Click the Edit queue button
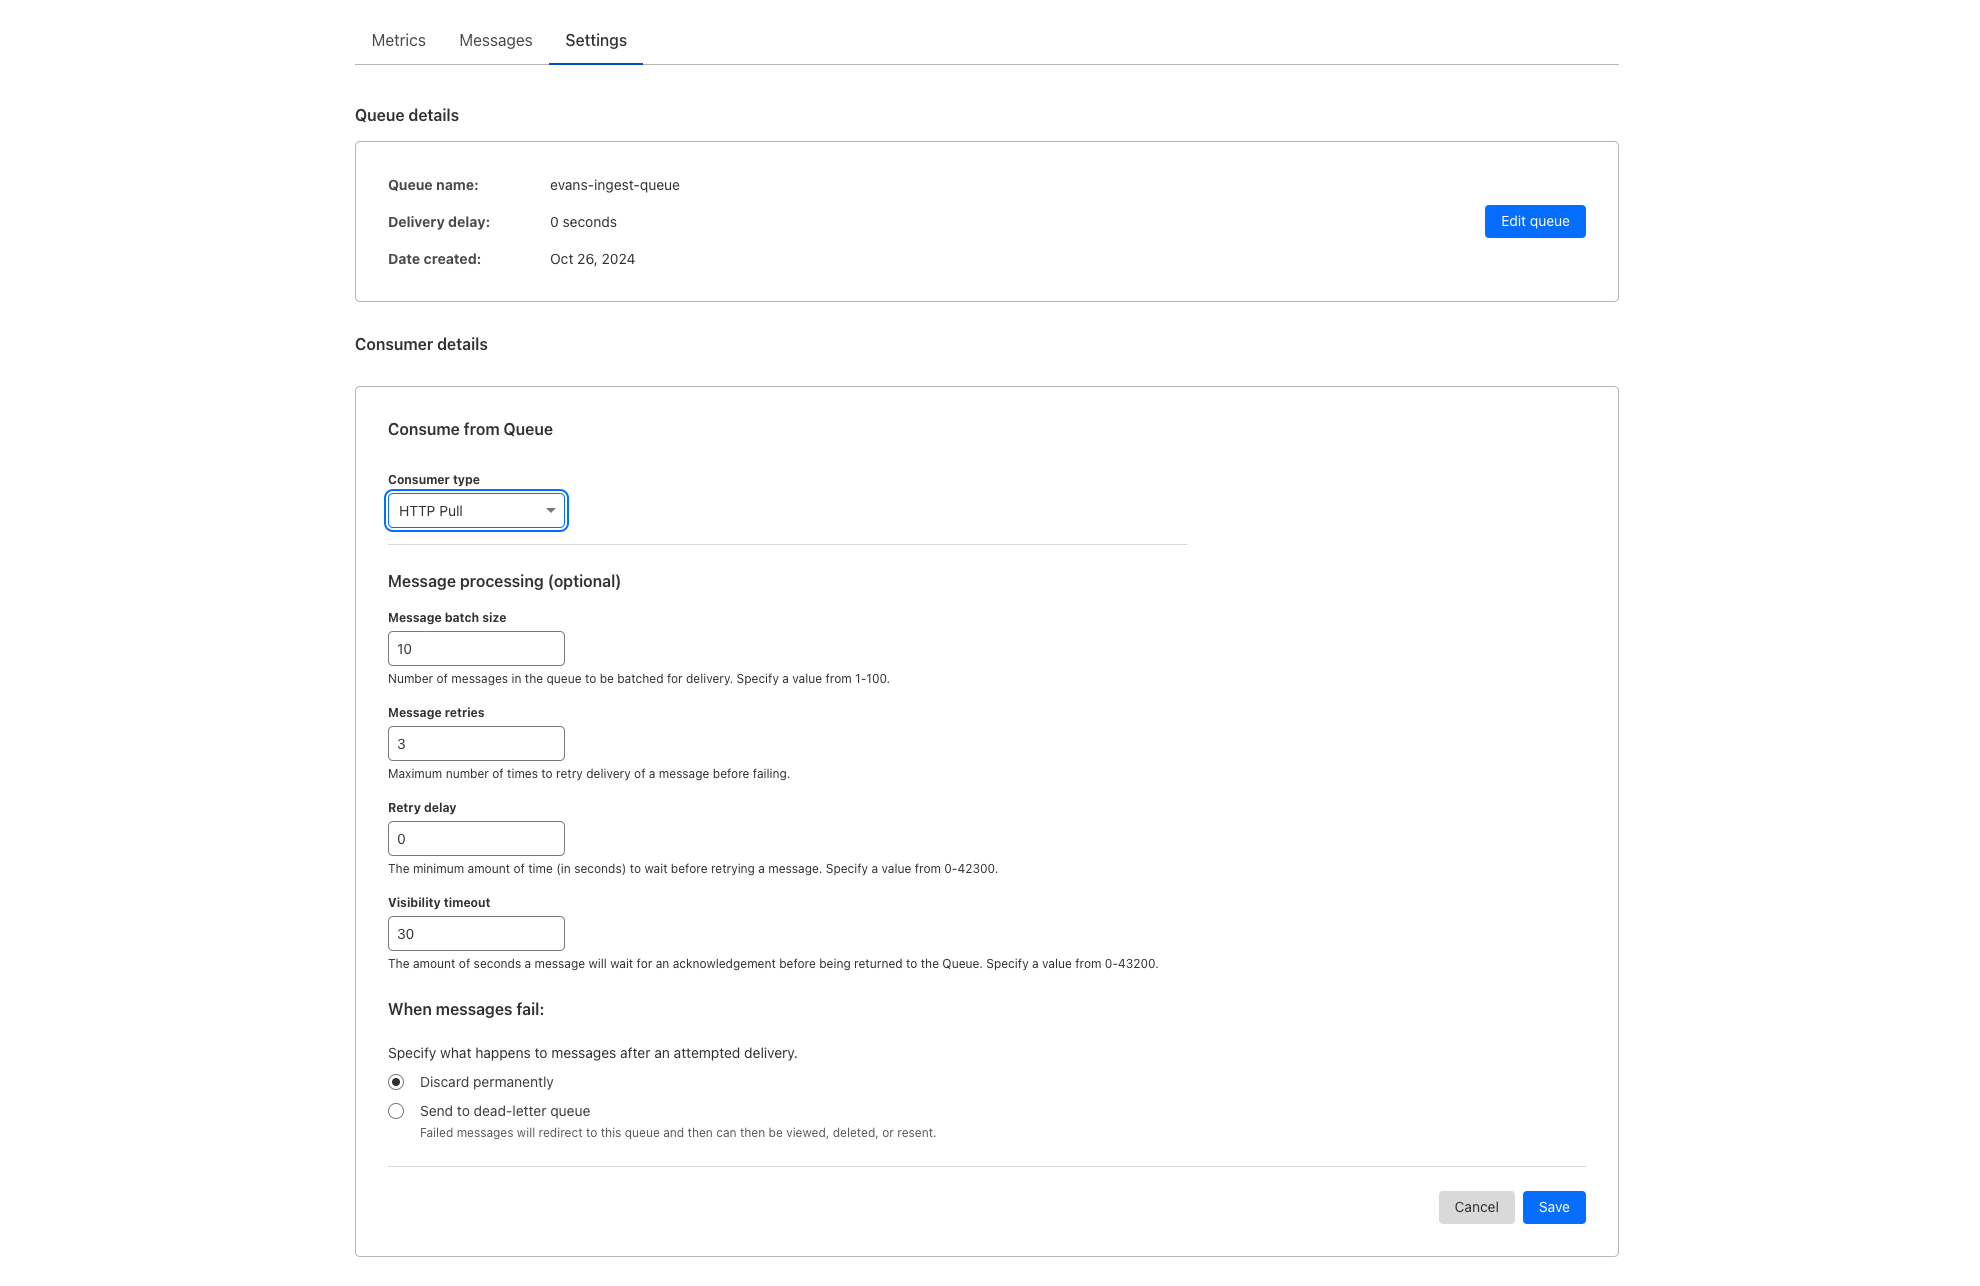Viewport: 1980px width, 1286px height. 1534,221
